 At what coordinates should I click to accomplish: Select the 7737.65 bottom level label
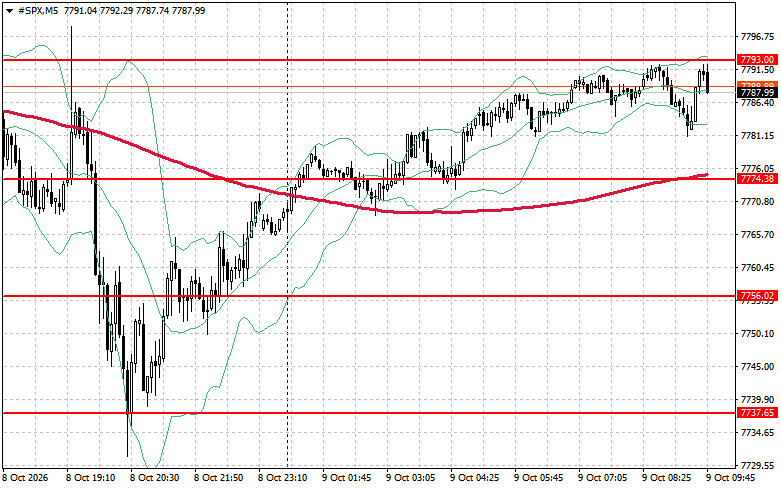(x=757, y=413)
